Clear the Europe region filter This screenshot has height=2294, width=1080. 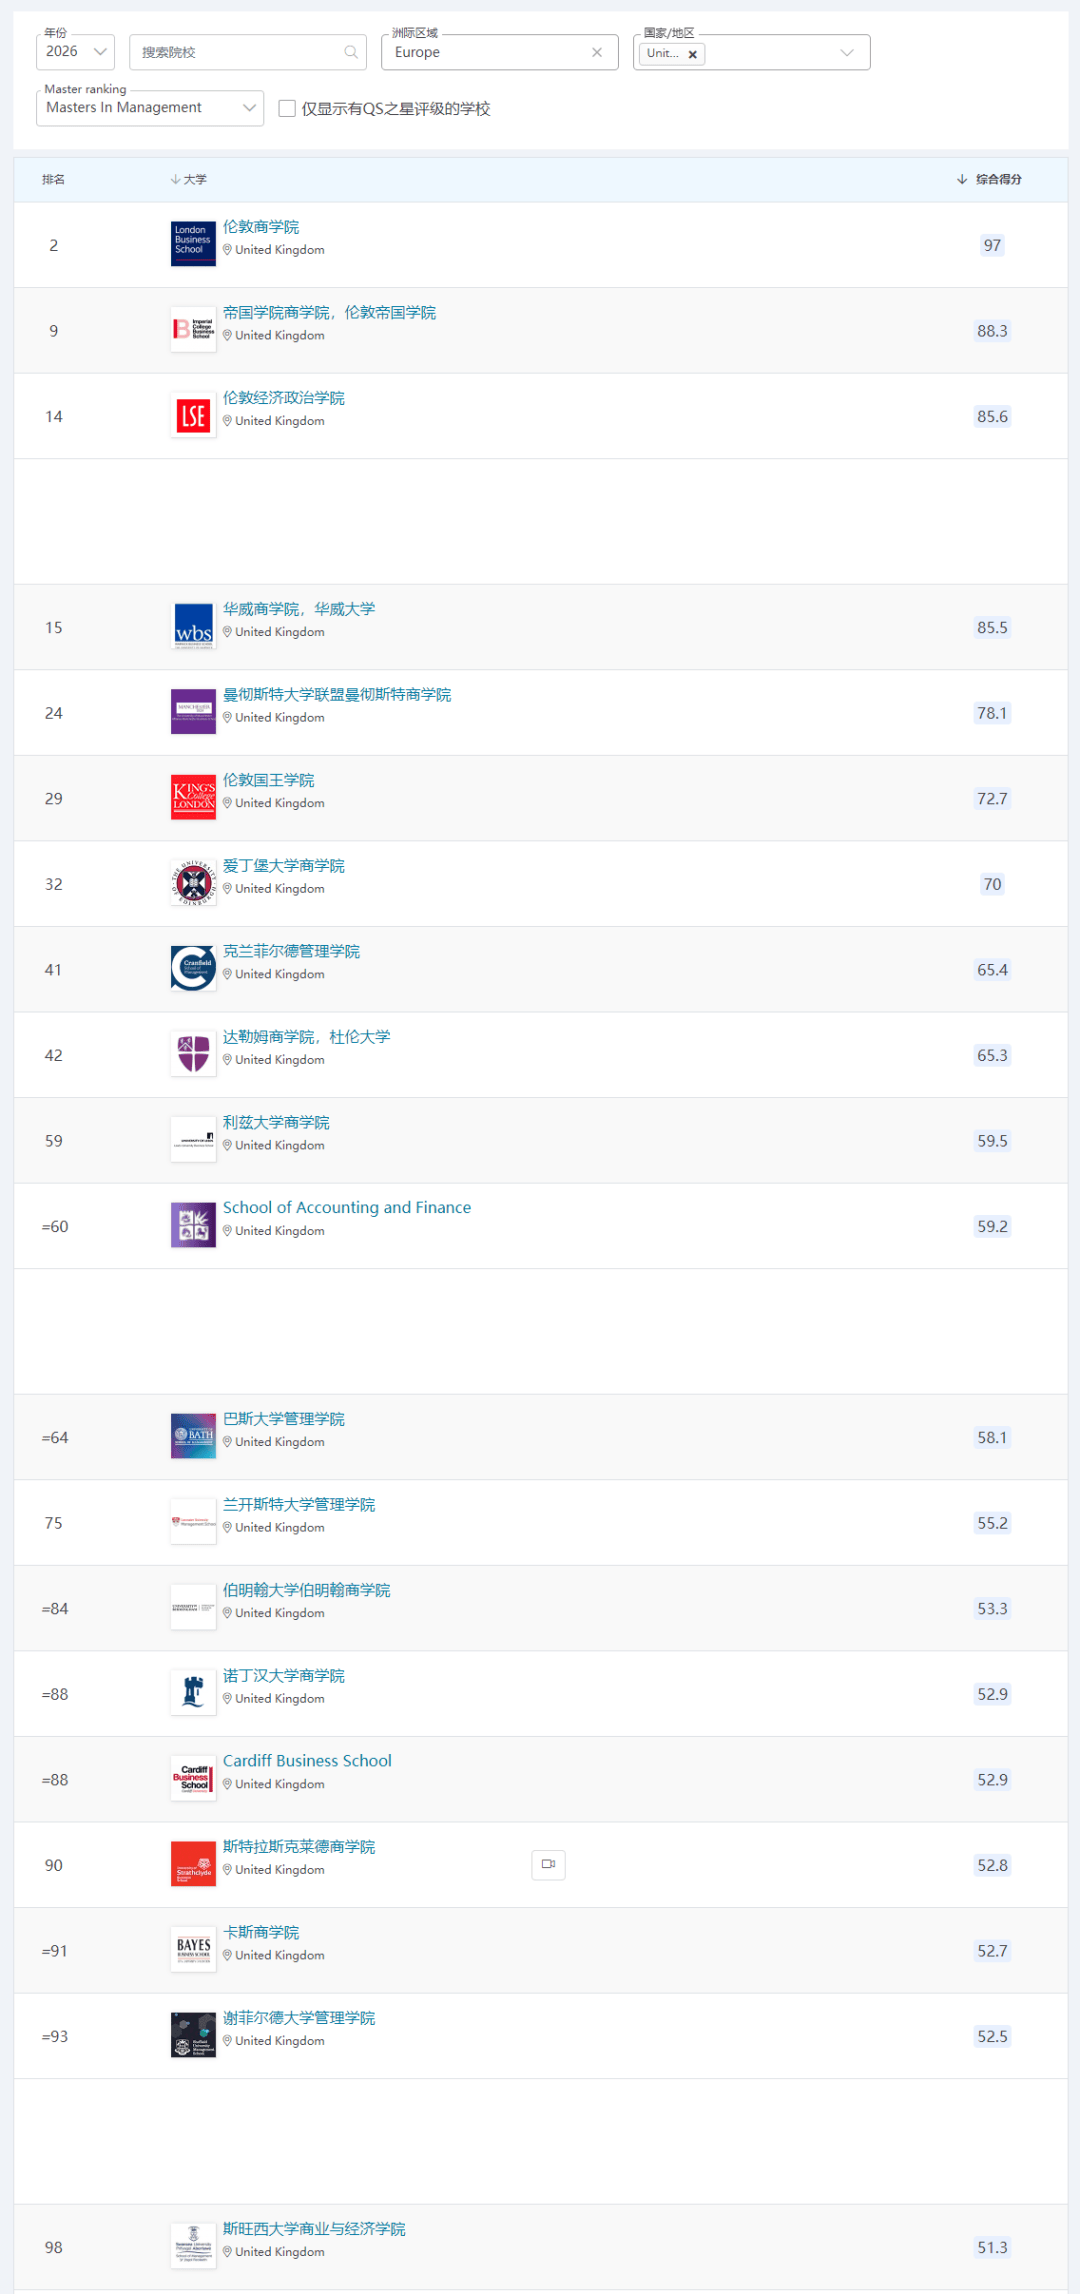(597, 52)
